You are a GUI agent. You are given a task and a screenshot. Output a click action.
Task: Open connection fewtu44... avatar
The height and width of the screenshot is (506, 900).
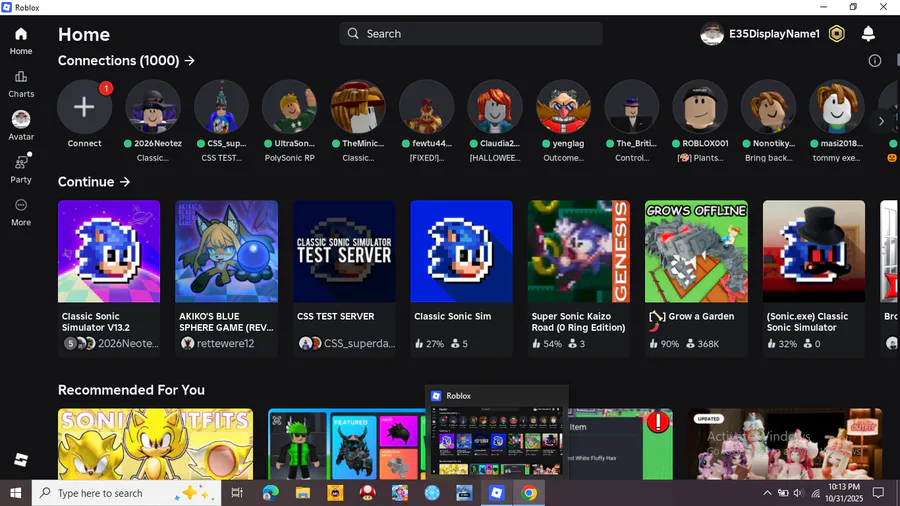pyautogui.click(x=426, y=107)
